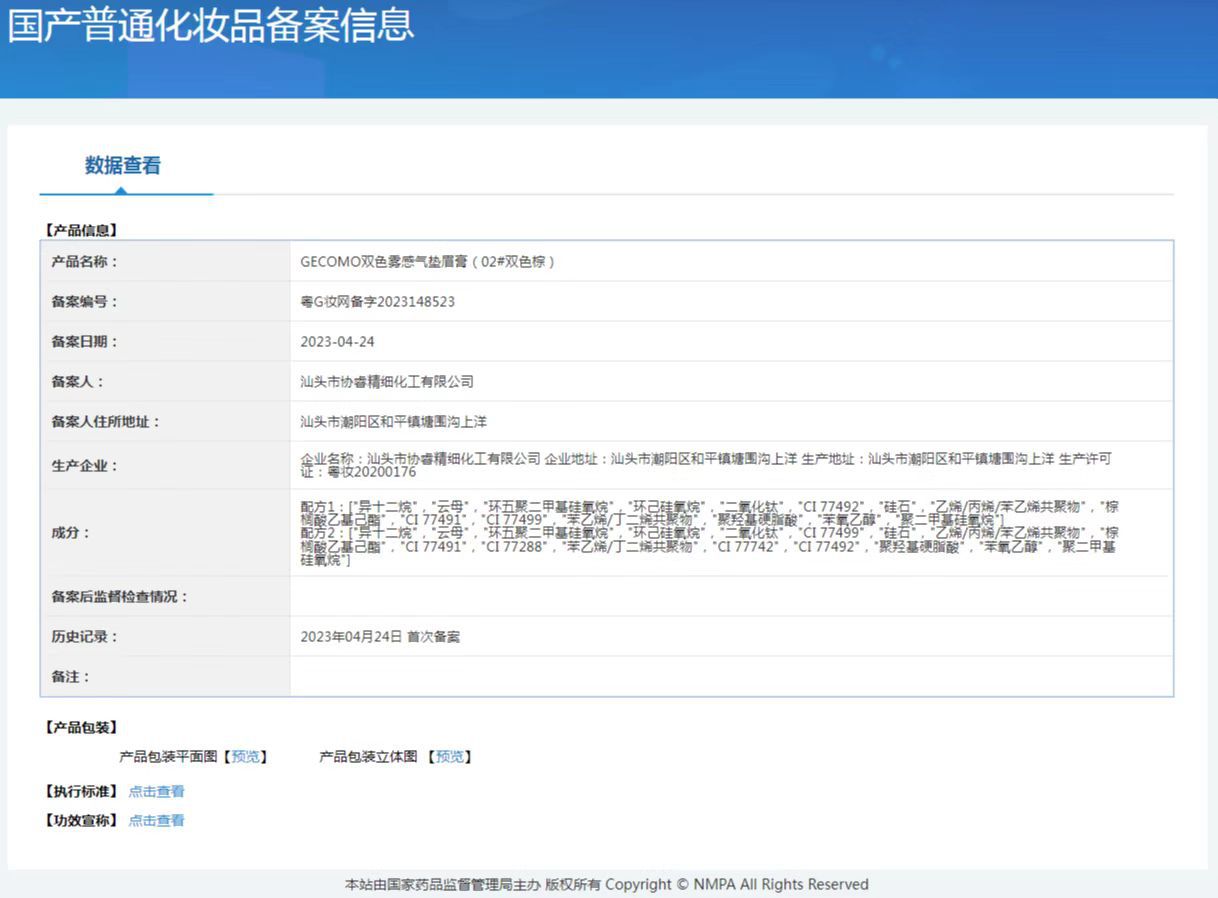Click the NMPA copyright footer text
The height and width of the screenshot is (898, 1218).
click(607, 884)
